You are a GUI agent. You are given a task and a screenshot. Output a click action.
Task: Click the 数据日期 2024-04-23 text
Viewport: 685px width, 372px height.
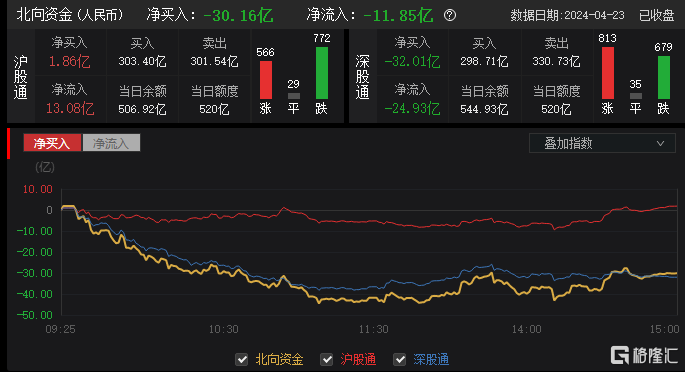tap(567, 16)
